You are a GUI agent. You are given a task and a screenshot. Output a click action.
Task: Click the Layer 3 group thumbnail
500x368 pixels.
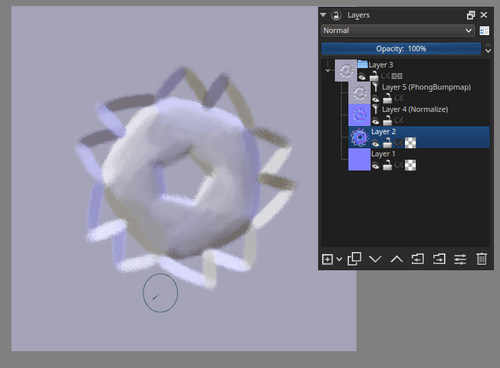(x=346, y=71)
